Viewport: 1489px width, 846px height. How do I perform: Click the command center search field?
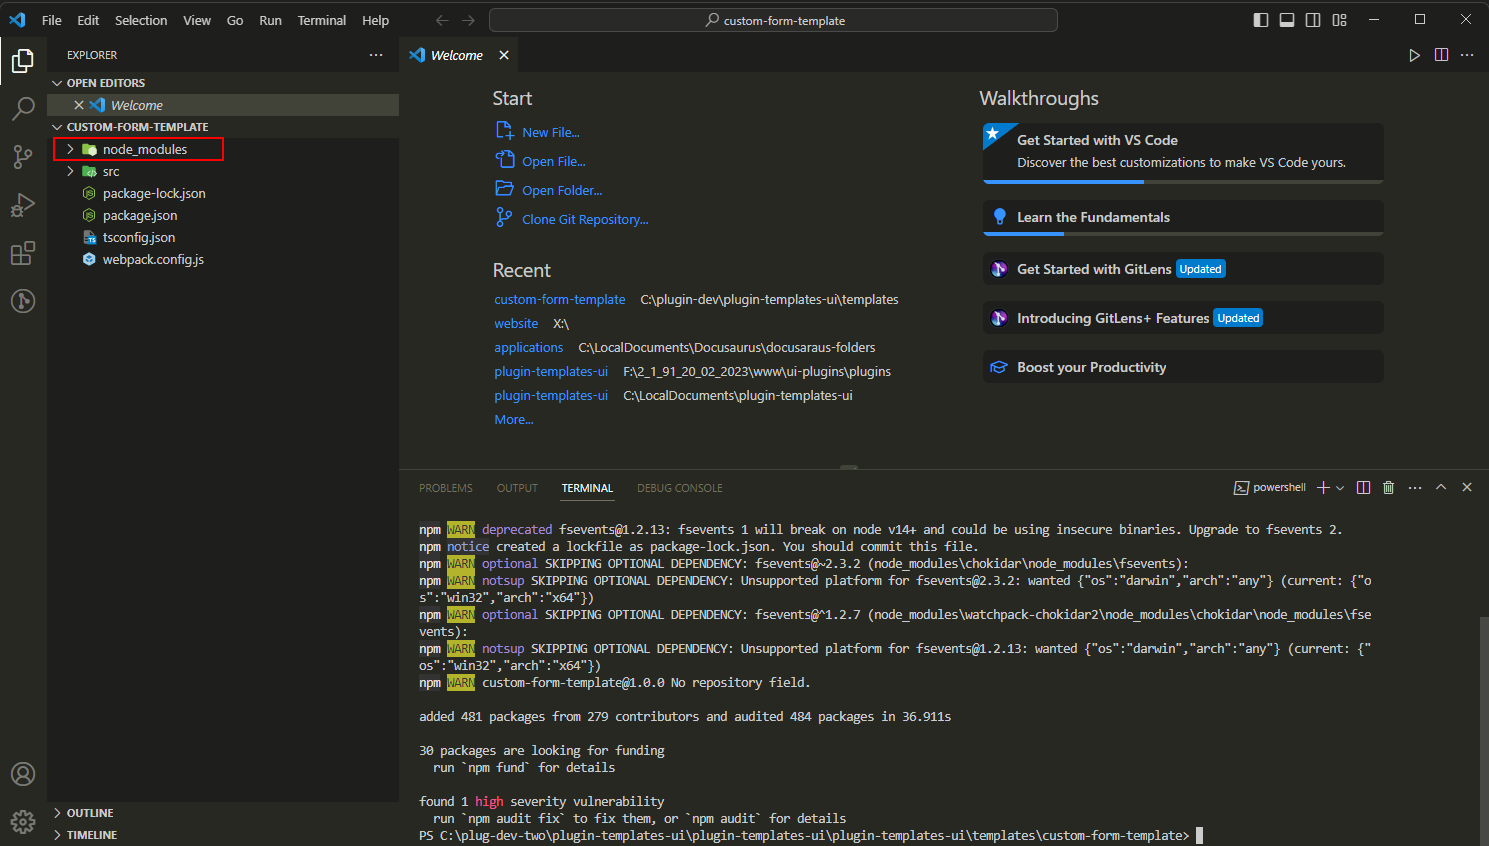tap(773, 20)
